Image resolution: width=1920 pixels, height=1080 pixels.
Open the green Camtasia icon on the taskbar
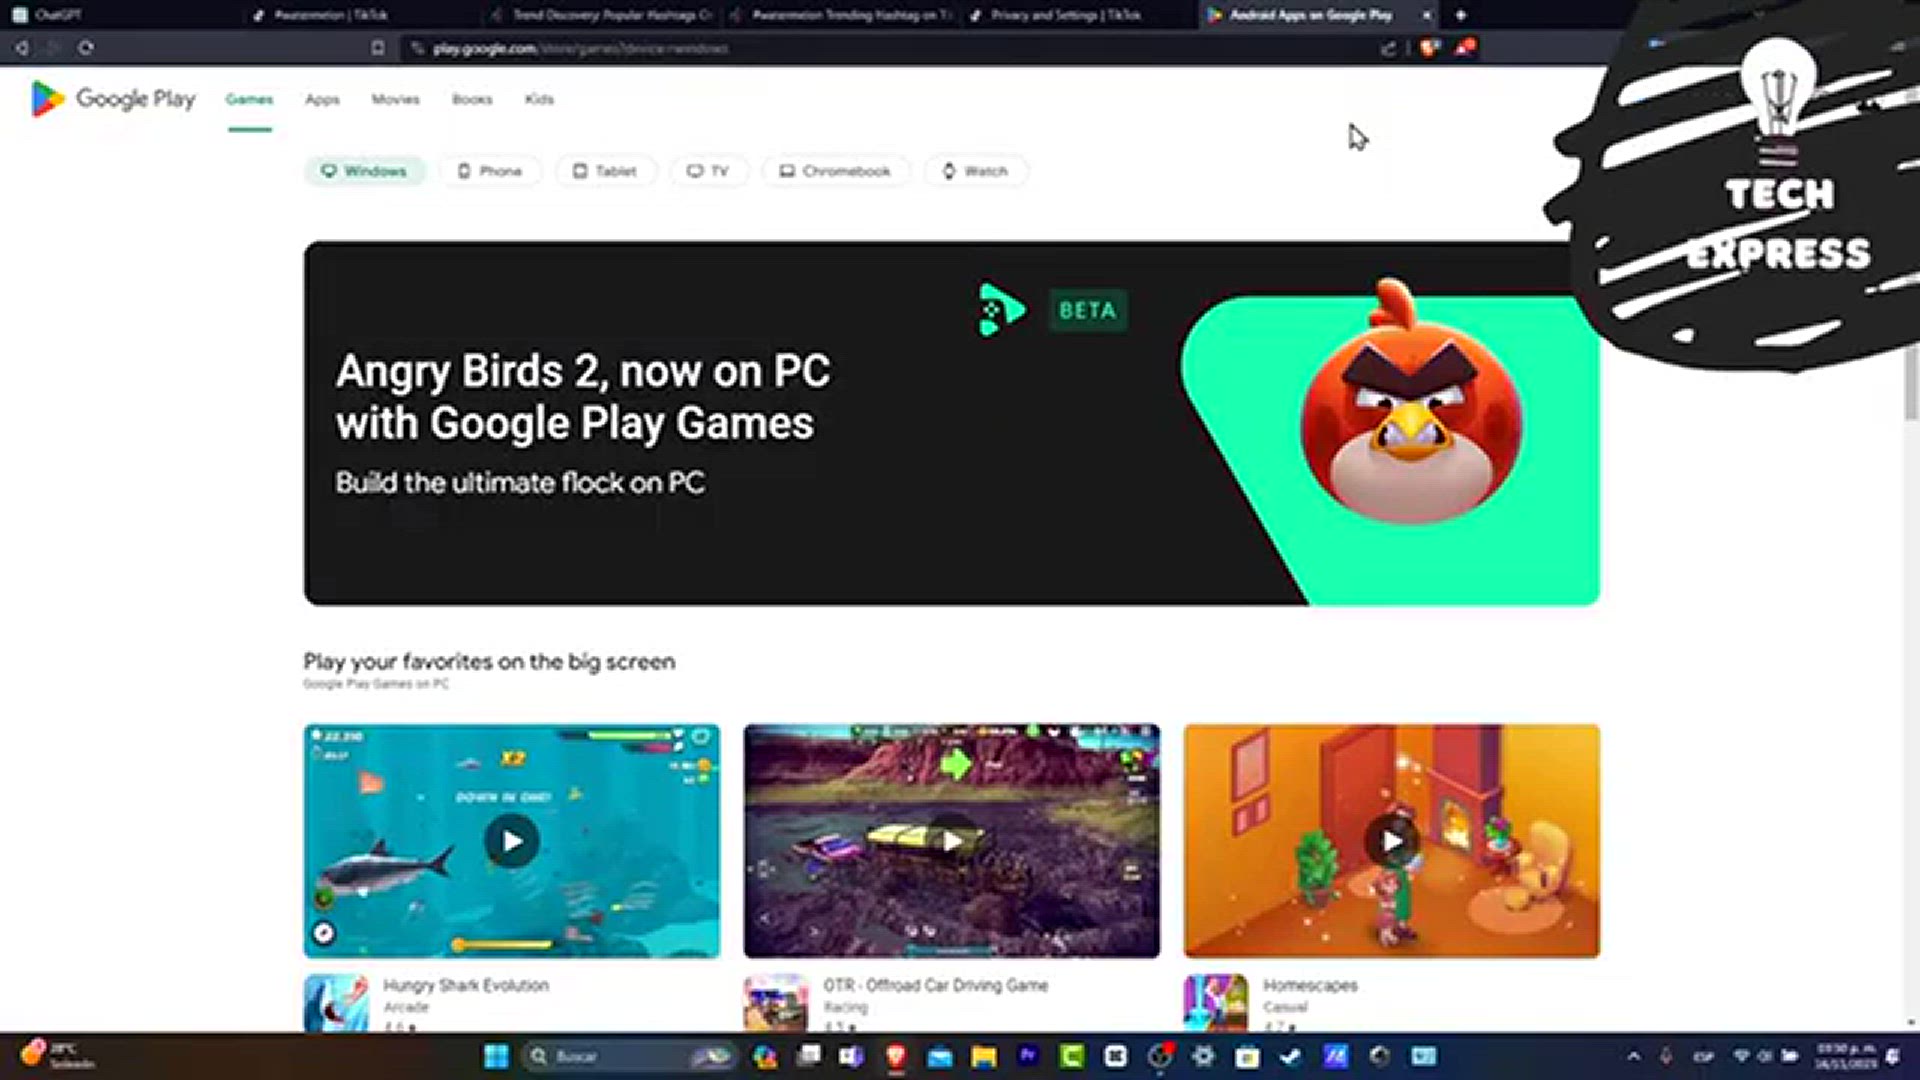pos(1072,1056)
